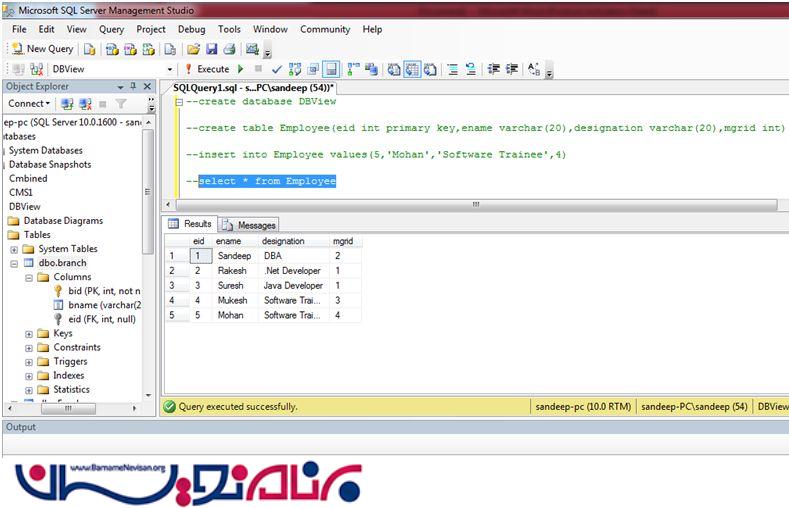Expand the System Tables folder

point(14,249)
